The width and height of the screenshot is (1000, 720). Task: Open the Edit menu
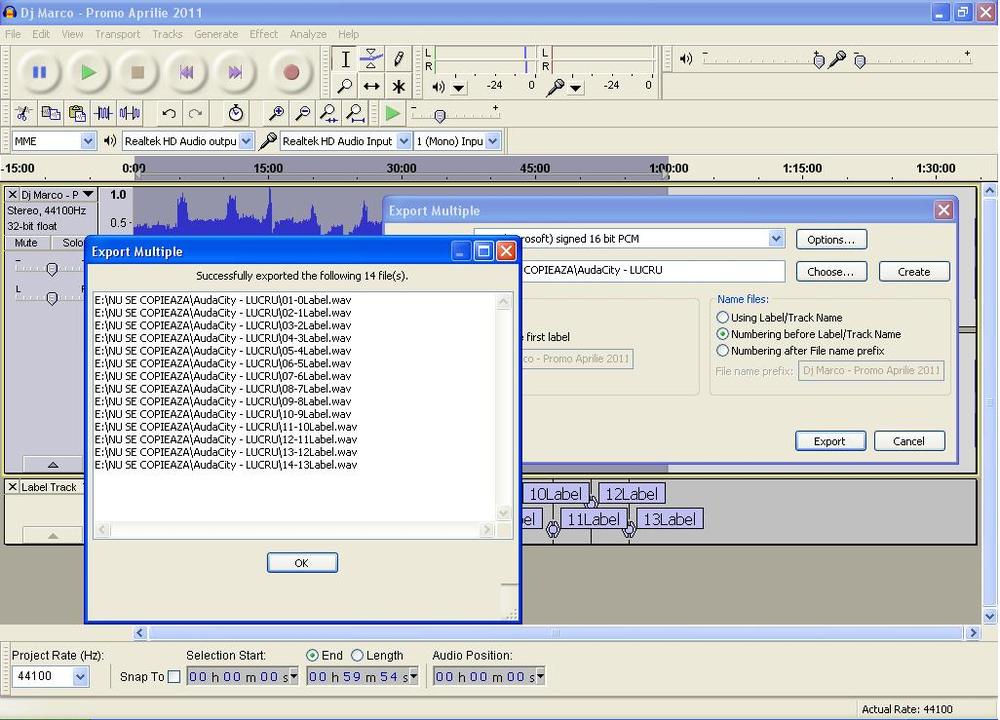point(41,34)
